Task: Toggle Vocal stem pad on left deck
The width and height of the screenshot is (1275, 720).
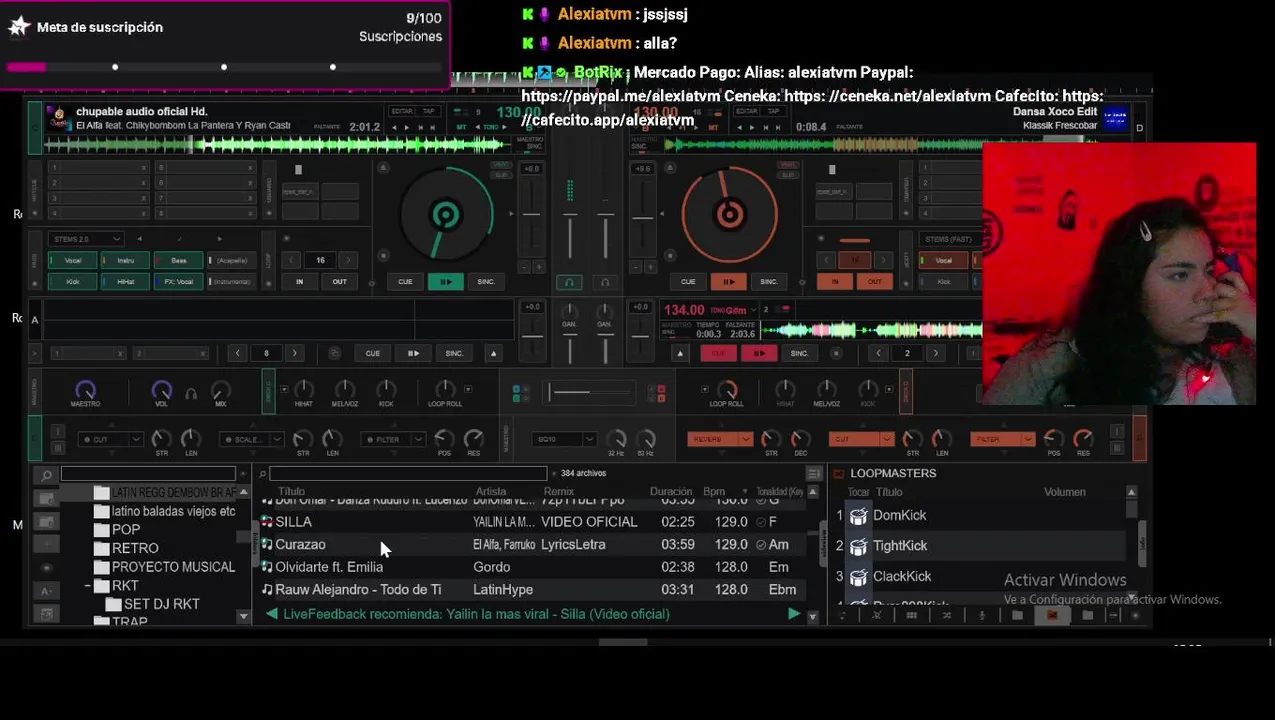Action: point(73,261)
